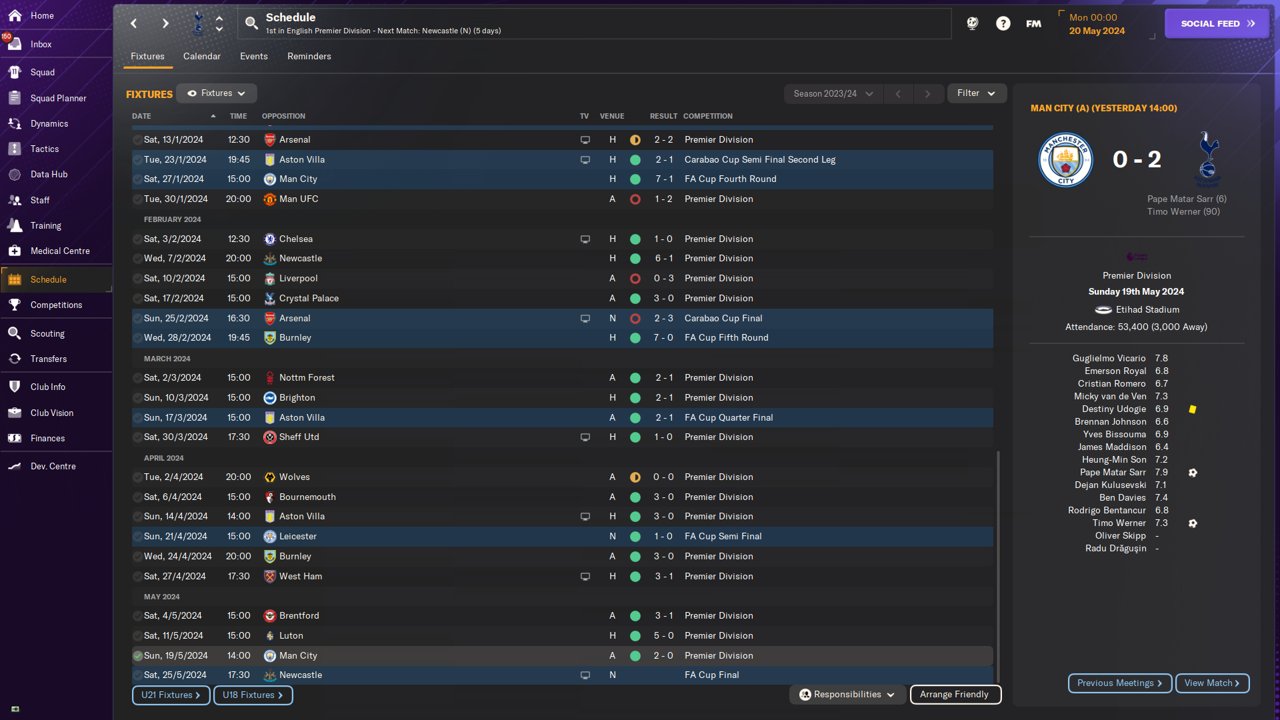Click the Tottenham club badge in top bar

[x=197, y=22]
